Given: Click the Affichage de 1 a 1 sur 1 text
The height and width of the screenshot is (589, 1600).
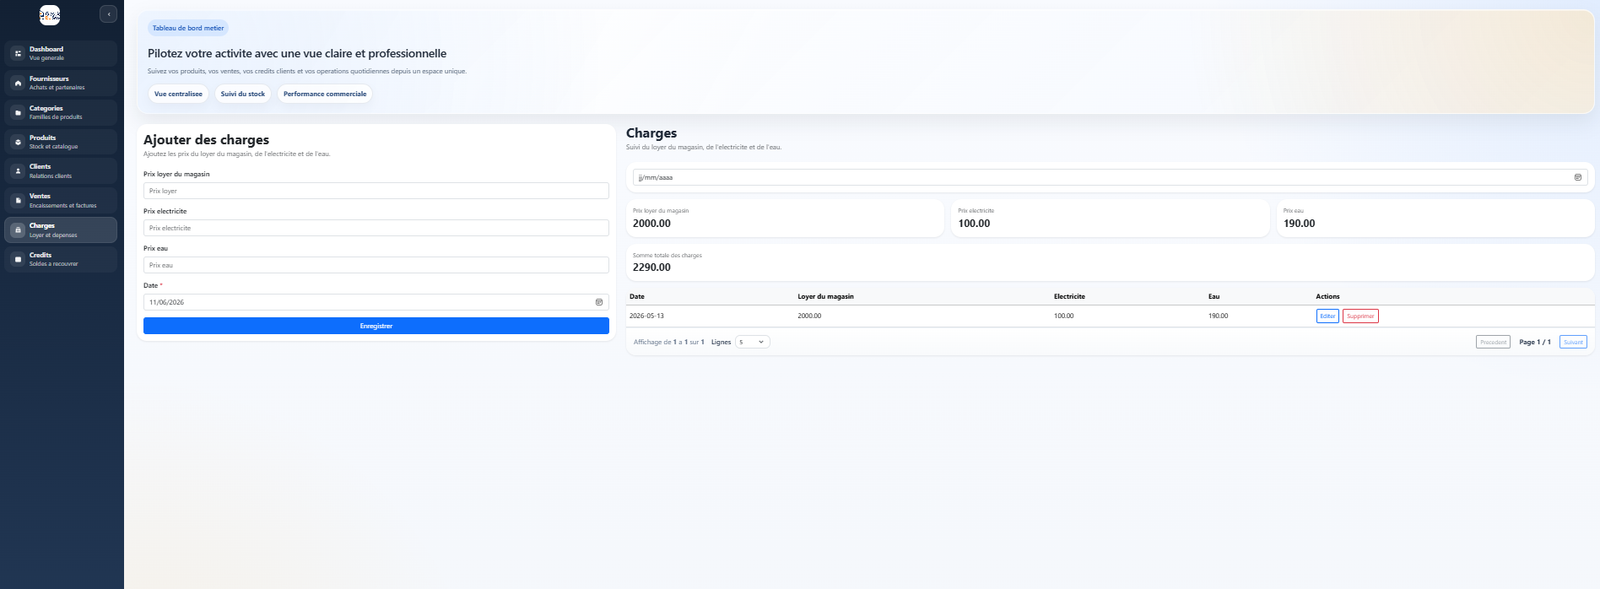Looking at the screenshot, I should coord(669,342).
